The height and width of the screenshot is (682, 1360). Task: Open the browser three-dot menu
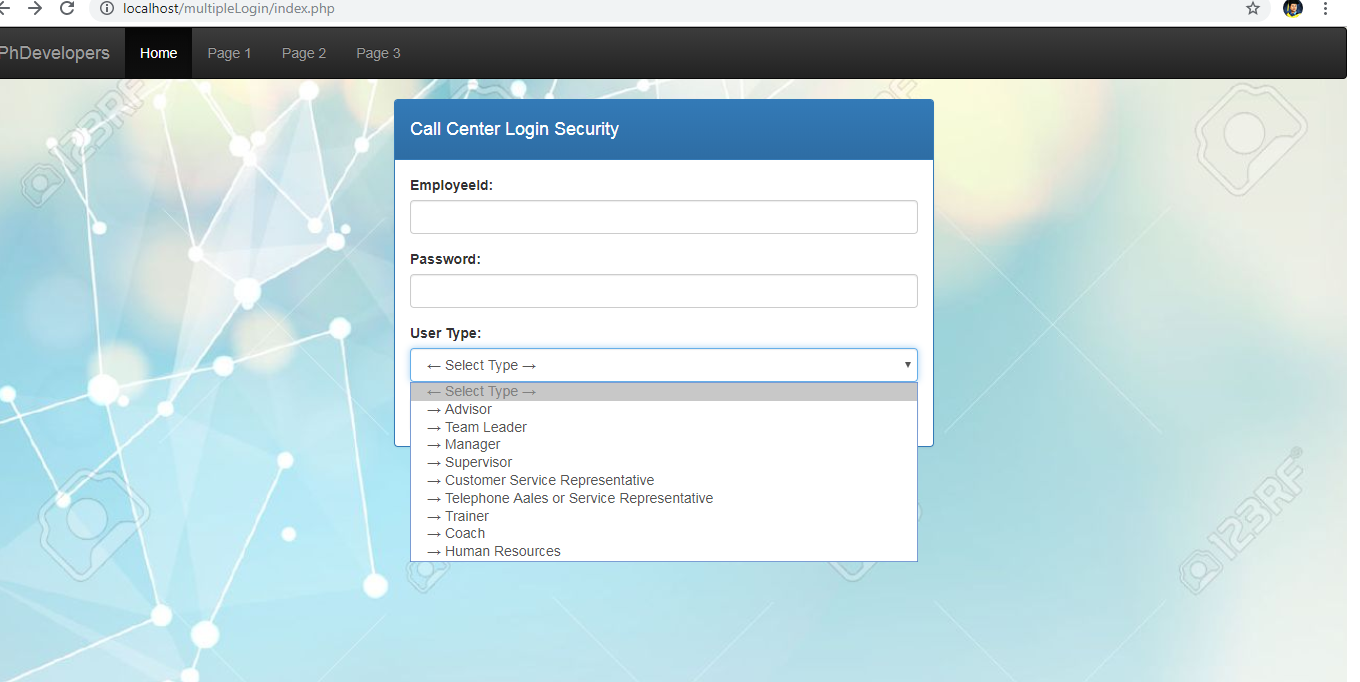click(x=1325, y=9)
